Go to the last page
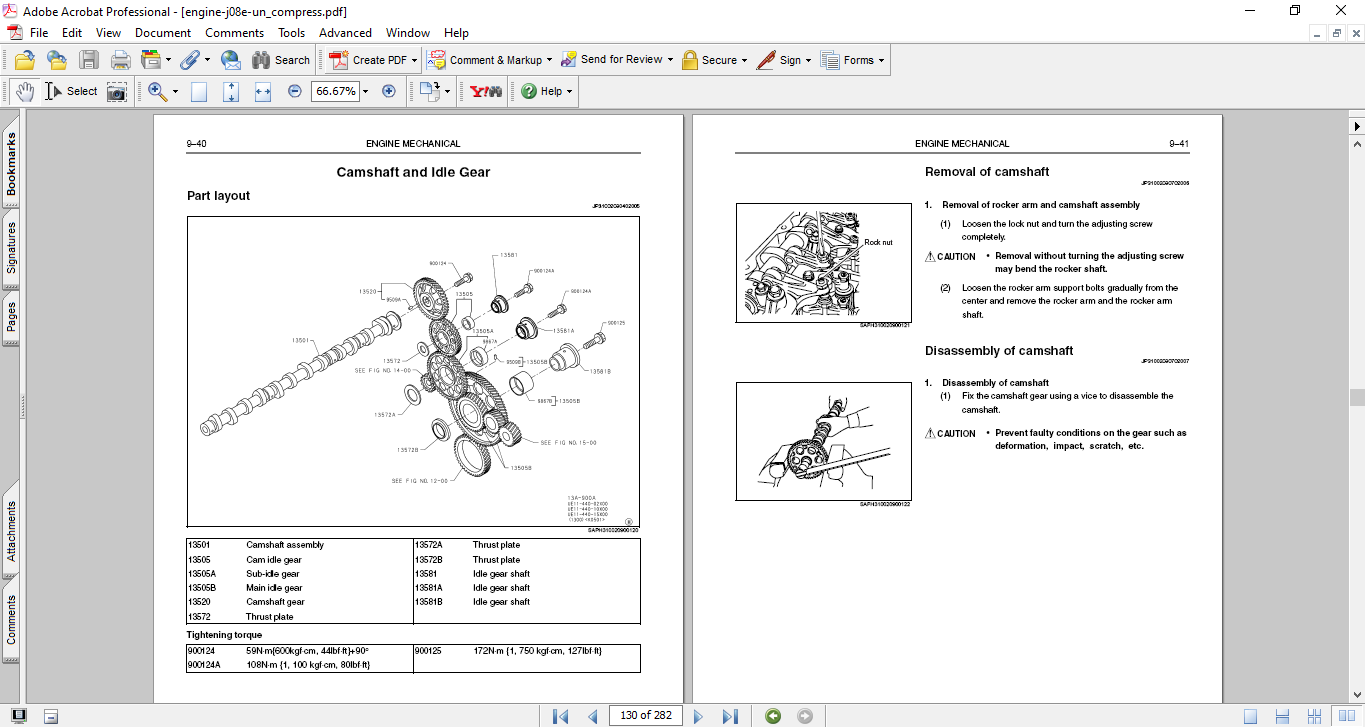The height and width of the screenshot is (727, 1365). click(730, 715)
